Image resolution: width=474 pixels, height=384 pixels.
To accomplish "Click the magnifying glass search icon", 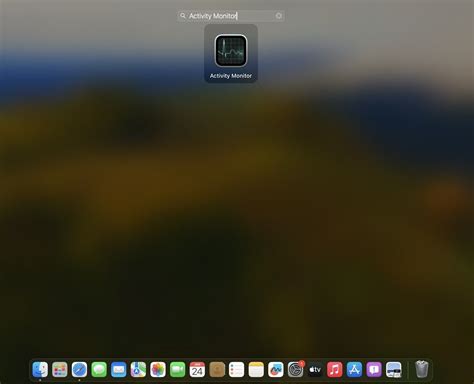I will [x=183, y=15].
